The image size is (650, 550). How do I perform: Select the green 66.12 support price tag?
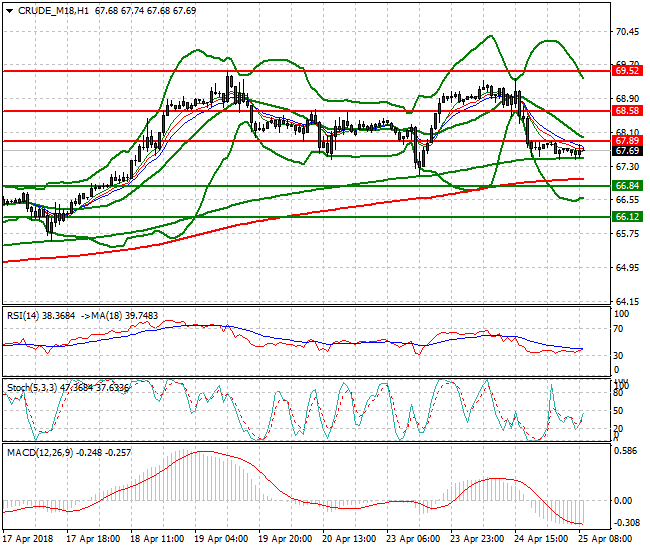[627, 216]
